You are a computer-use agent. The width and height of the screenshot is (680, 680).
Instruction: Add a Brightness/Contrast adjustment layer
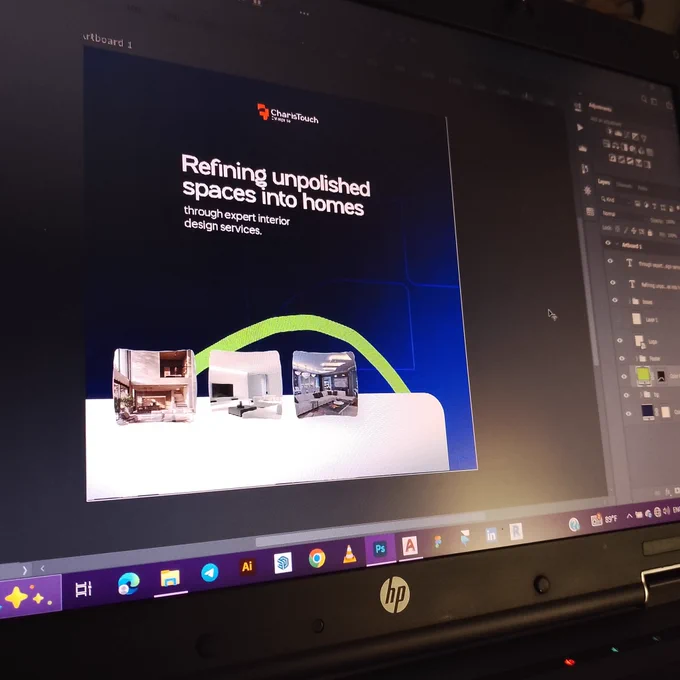click(x=610, y=131)
